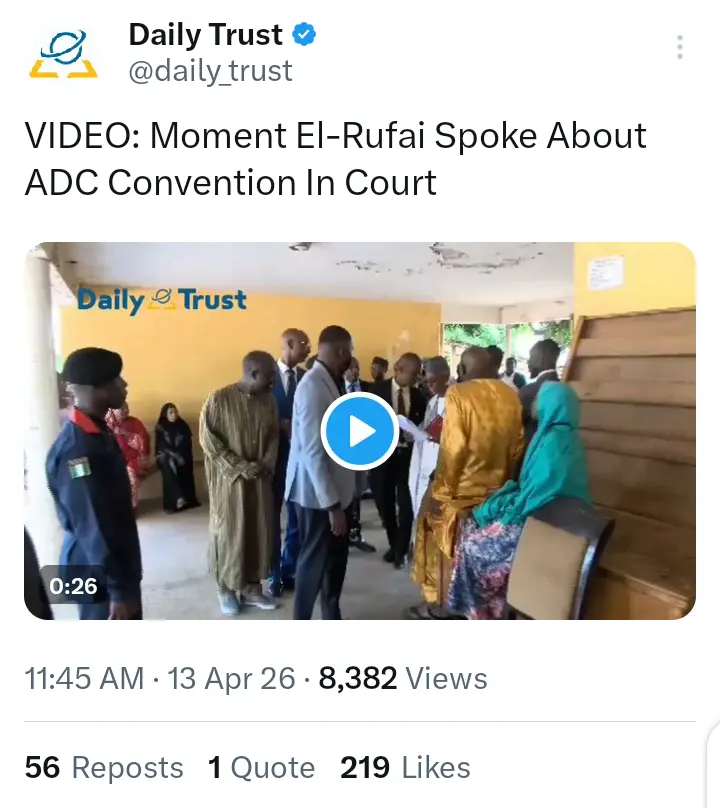Tap the 11:45 AM post time
720x808 pixels.
tap(84, 679)
